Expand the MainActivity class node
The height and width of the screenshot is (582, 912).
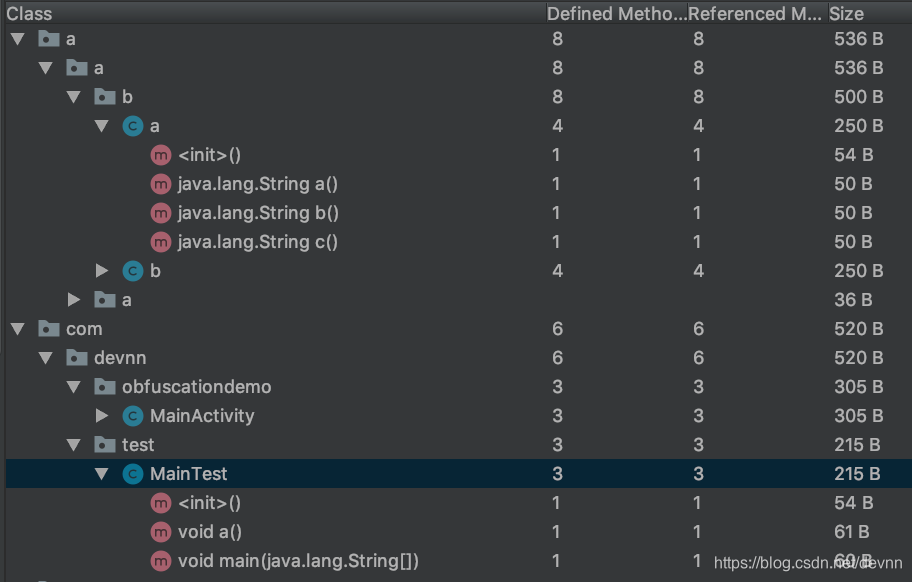pos(101,416)
